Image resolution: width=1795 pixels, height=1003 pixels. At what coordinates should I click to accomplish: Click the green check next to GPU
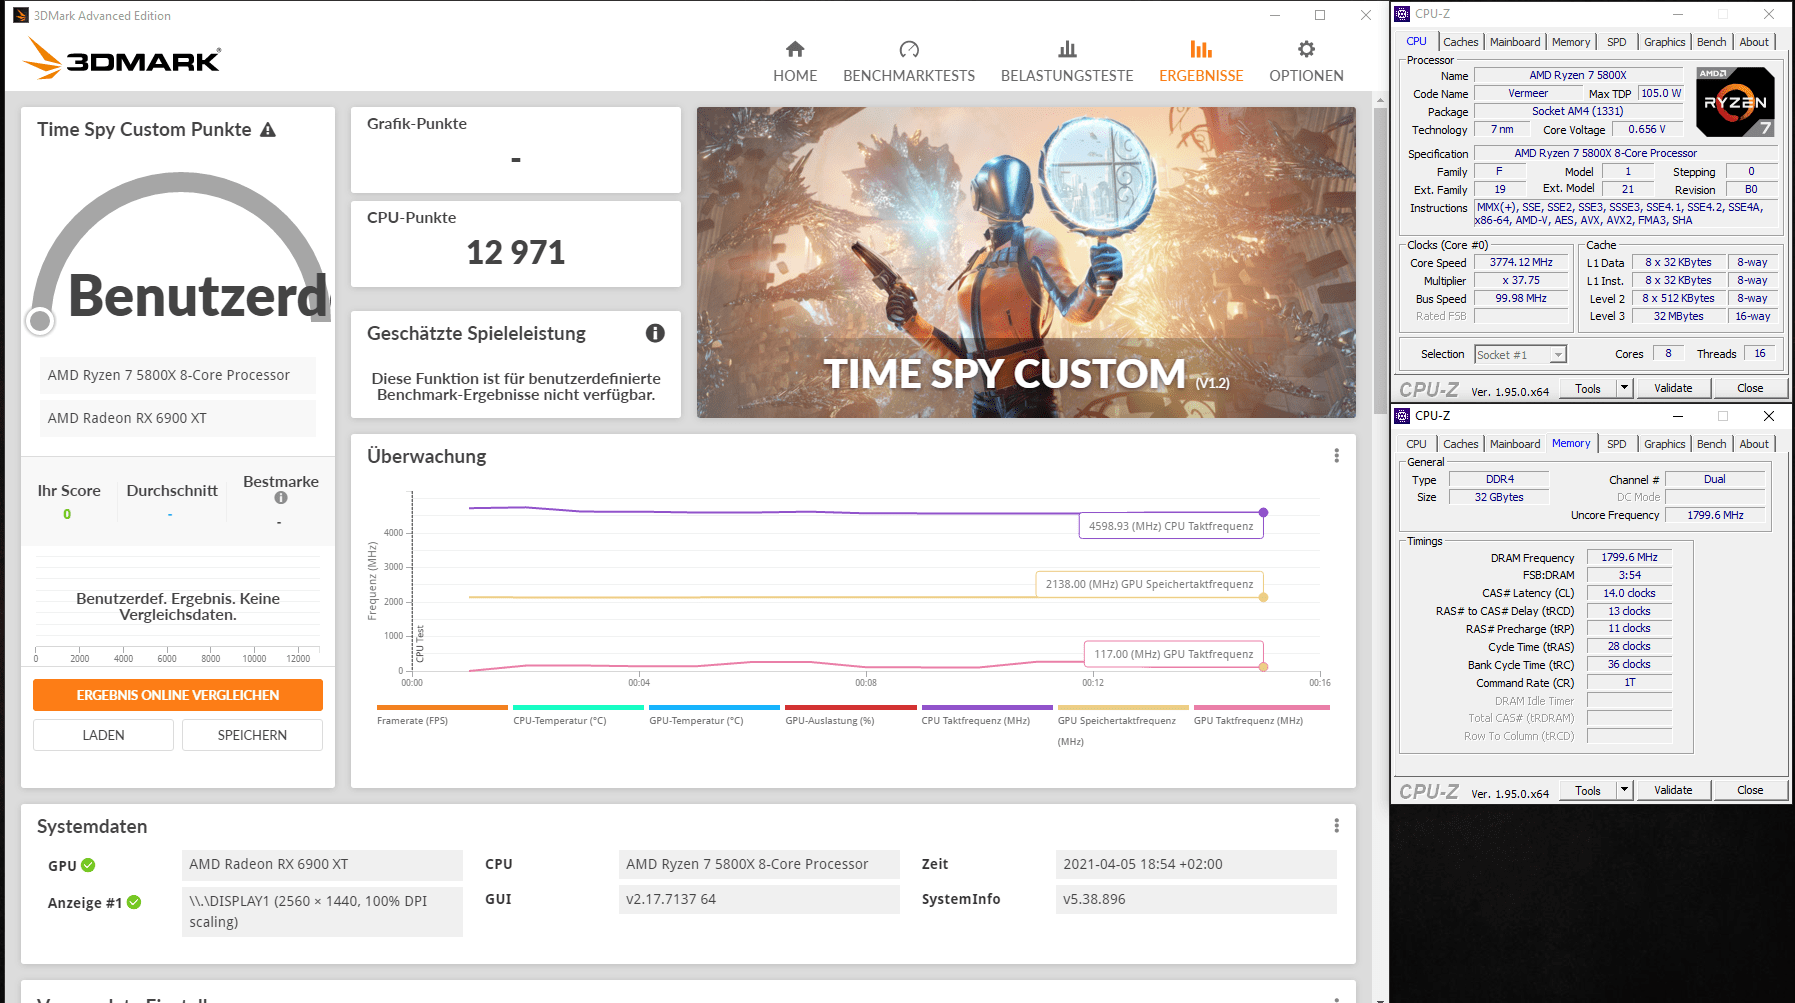coord(88,865)
